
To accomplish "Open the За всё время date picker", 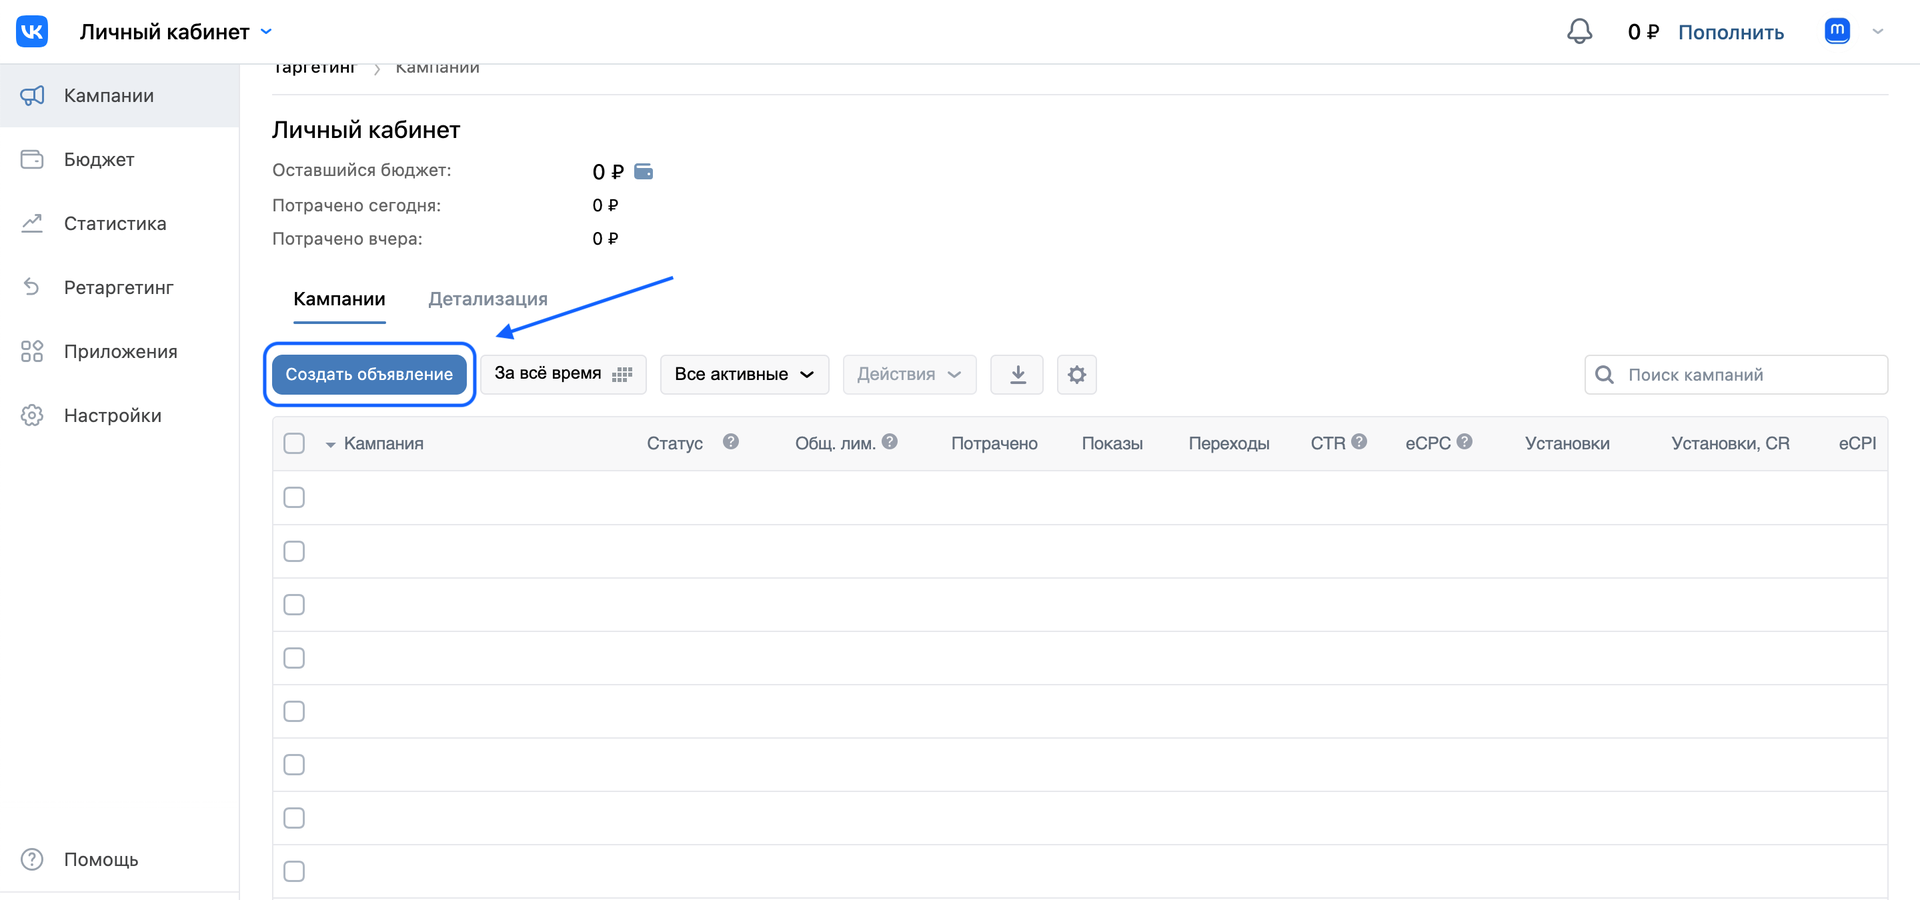I will (563, 374).
